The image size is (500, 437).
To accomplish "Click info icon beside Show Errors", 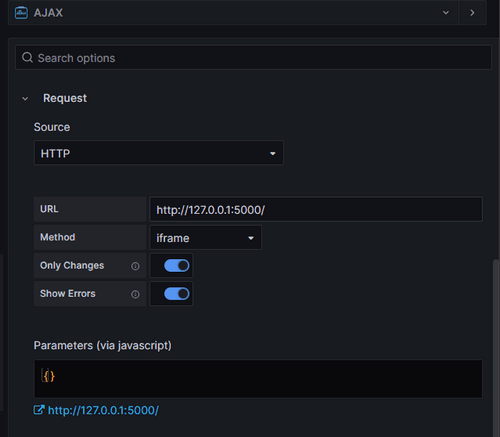I will 135,294.
